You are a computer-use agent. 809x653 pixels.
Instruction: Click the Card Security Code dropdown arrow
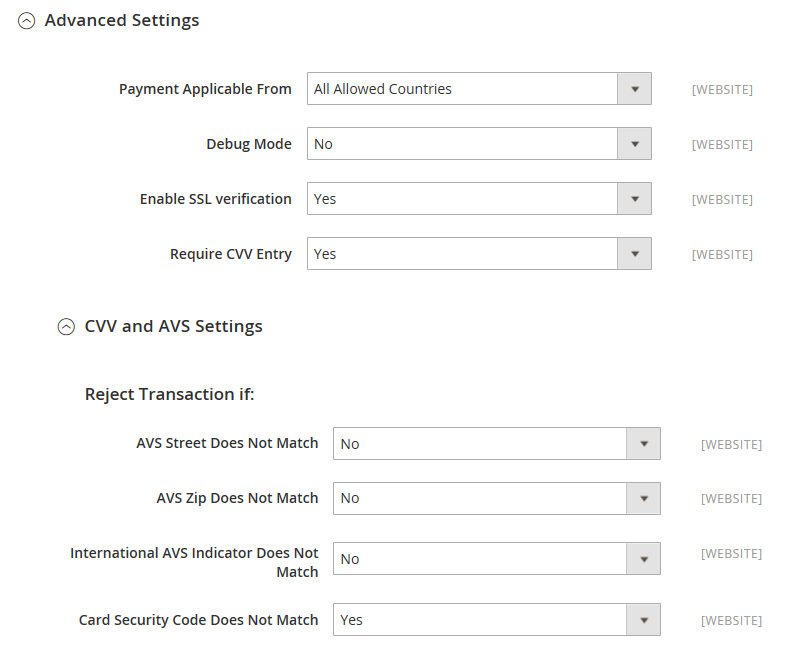[x=643, y=619]
